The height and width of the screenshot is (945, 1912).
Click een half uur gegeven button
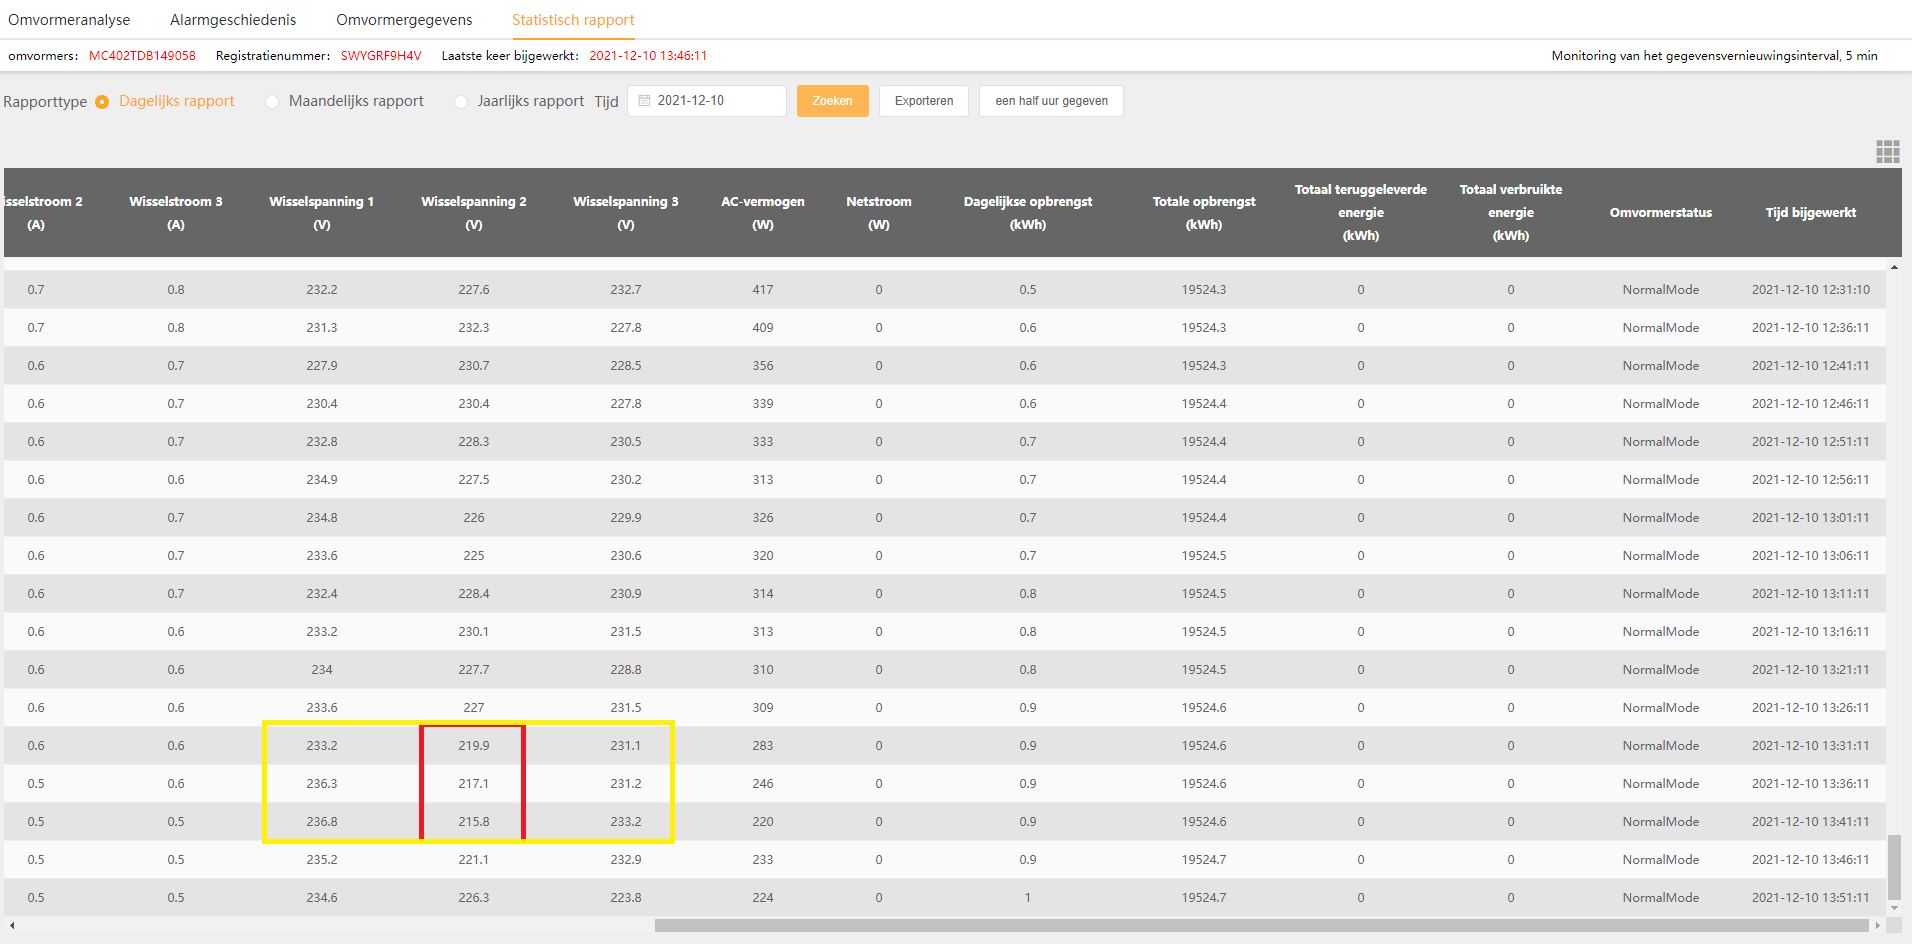click(1051, 101)
